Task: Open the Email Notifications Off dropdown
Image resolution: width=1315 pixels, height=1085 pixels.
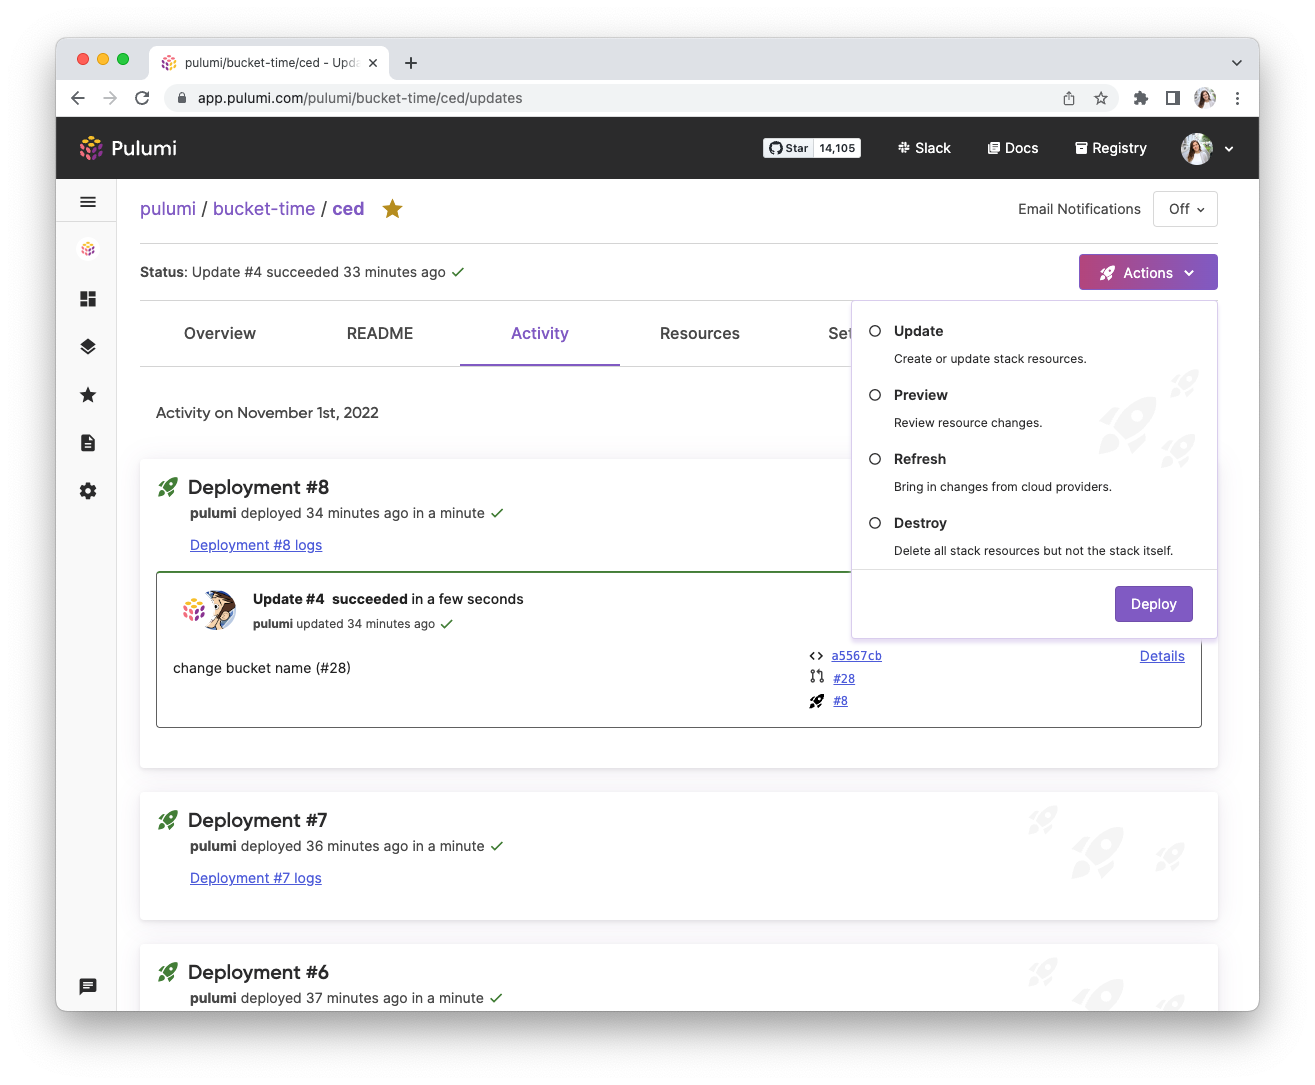Action: coord(1186,209)
